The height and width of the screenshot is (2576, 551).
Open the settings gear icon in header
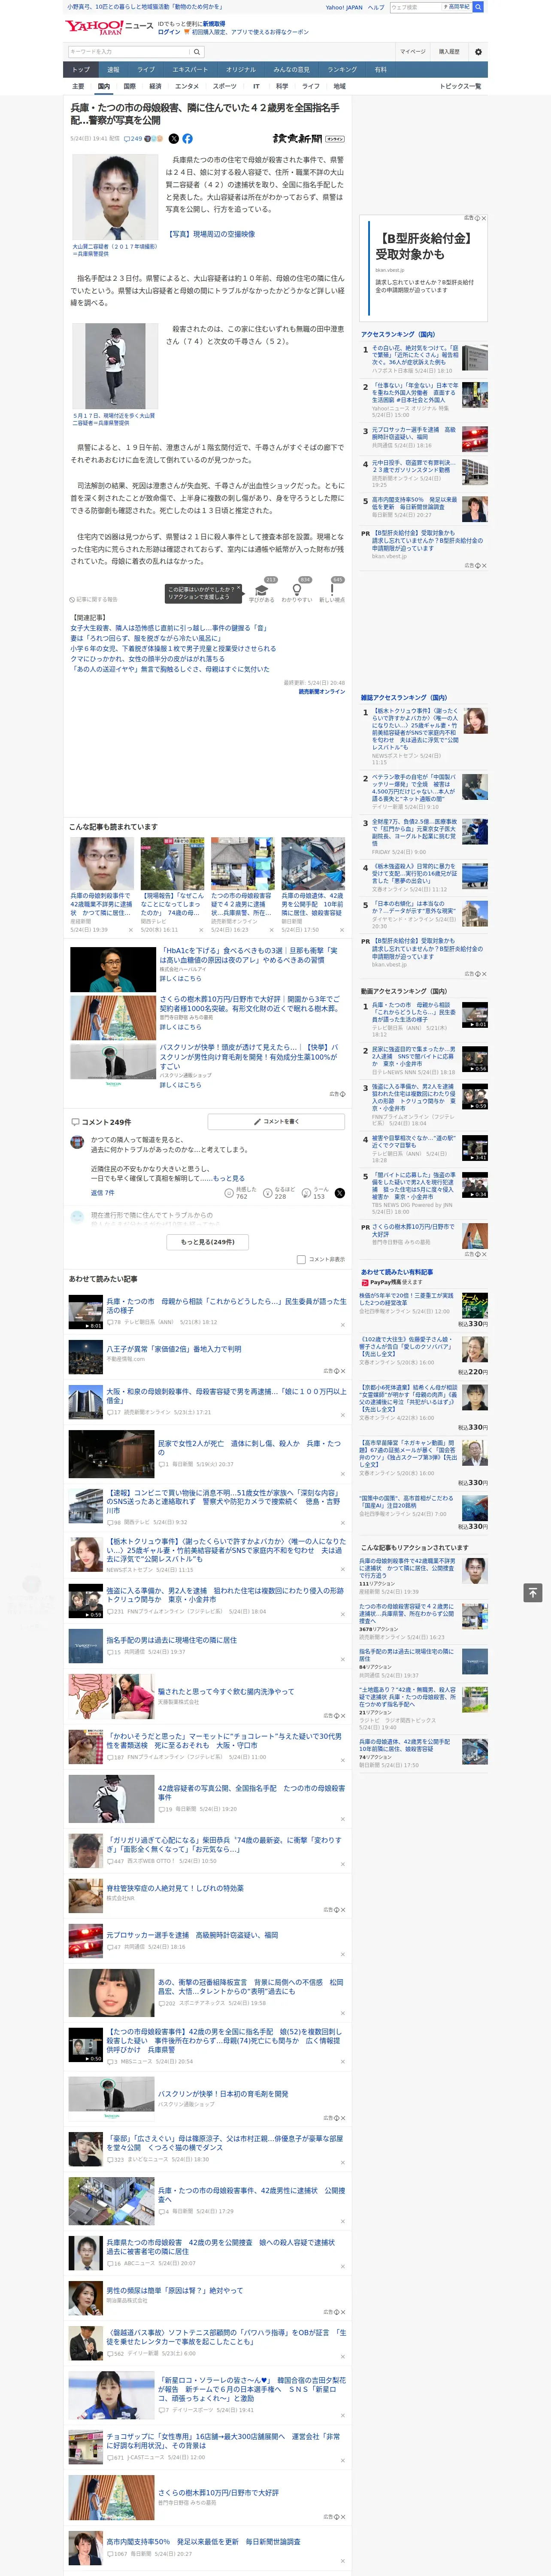pos(478,51)
